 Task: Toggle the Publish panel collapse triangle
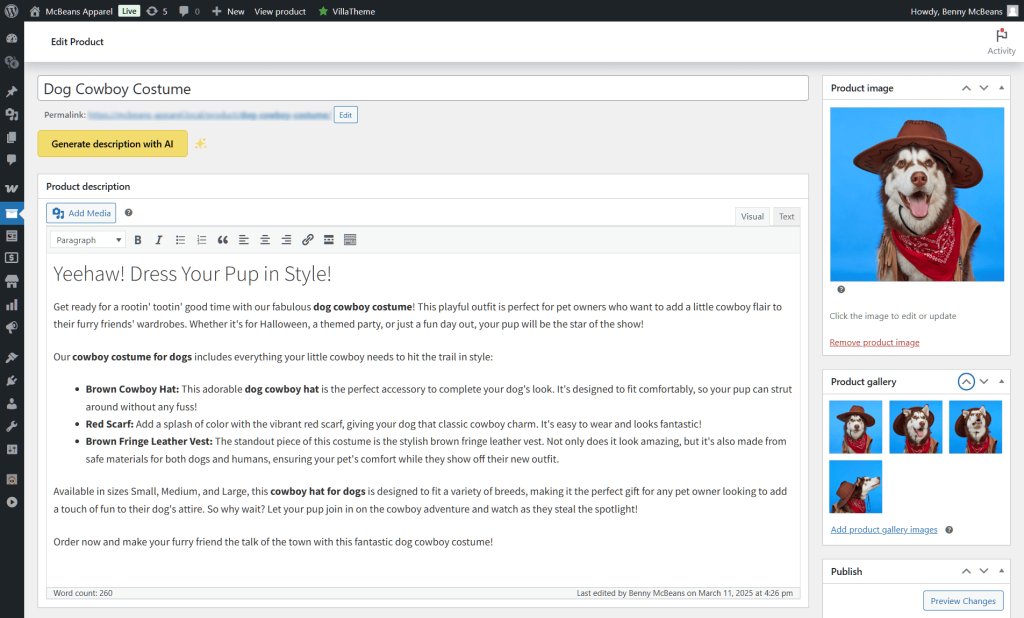(x=1001, y=571)
